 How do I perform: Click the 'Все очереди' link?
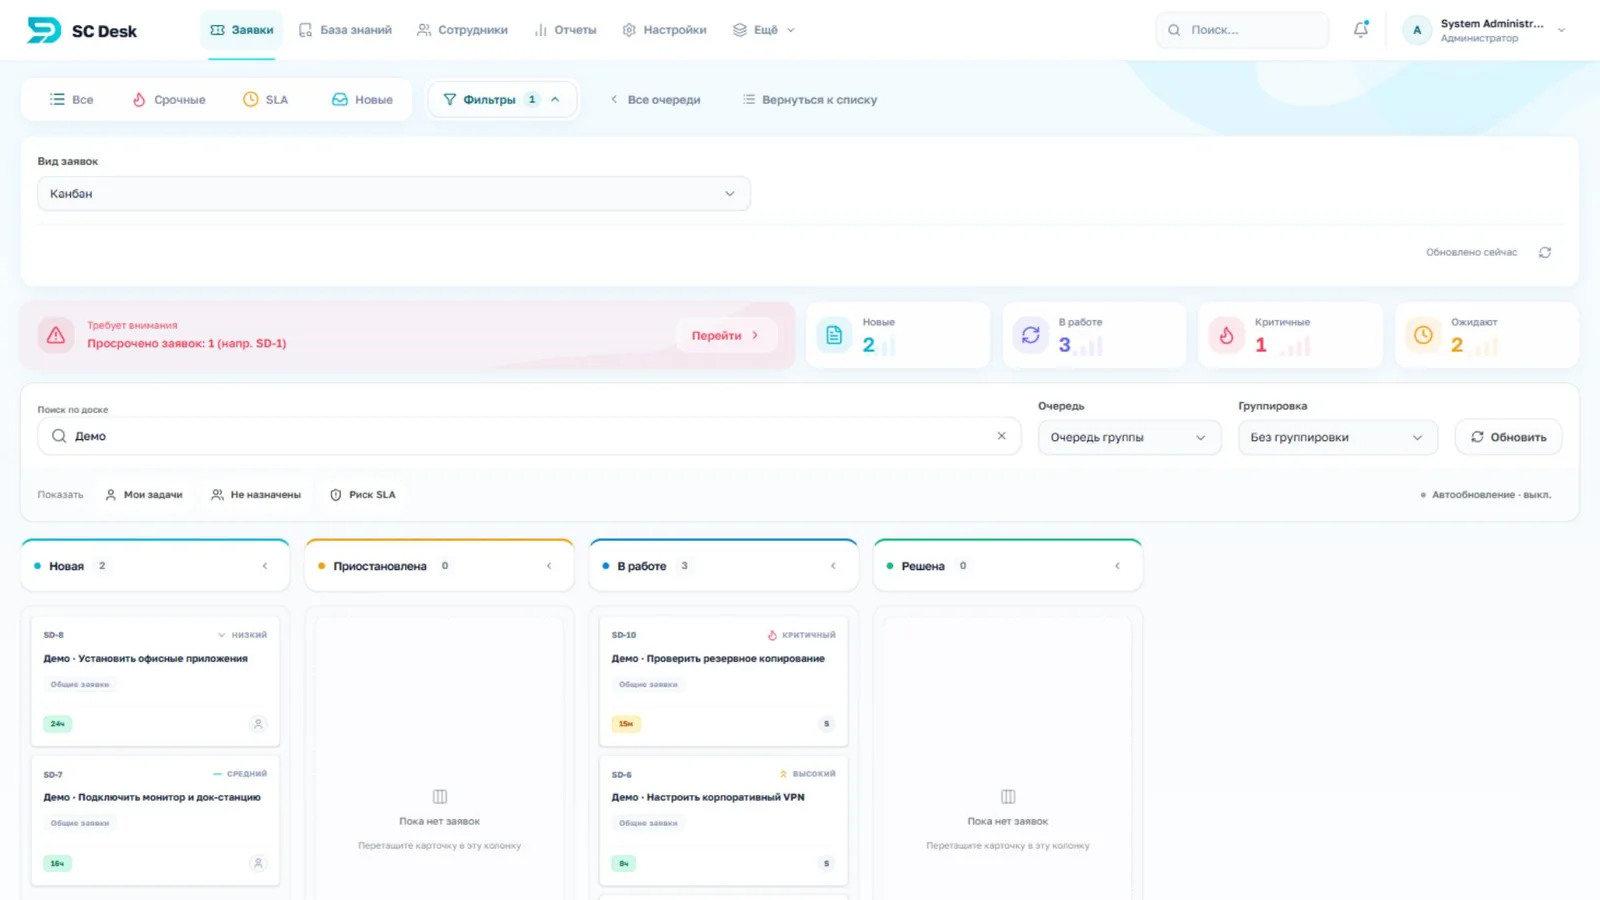pyautogui.click(x=655, y=100)
